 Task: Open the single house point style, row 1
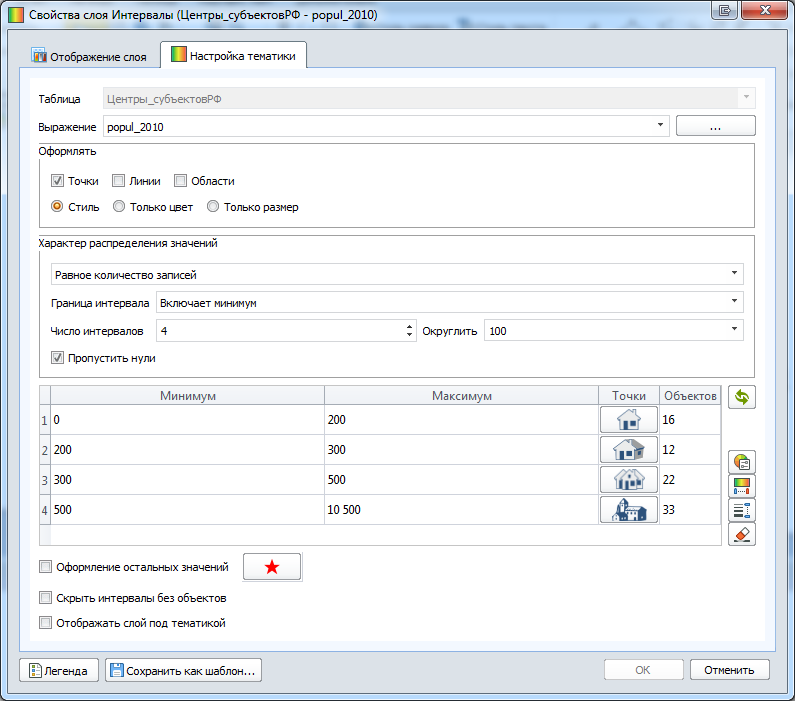[x=629, y=420]
